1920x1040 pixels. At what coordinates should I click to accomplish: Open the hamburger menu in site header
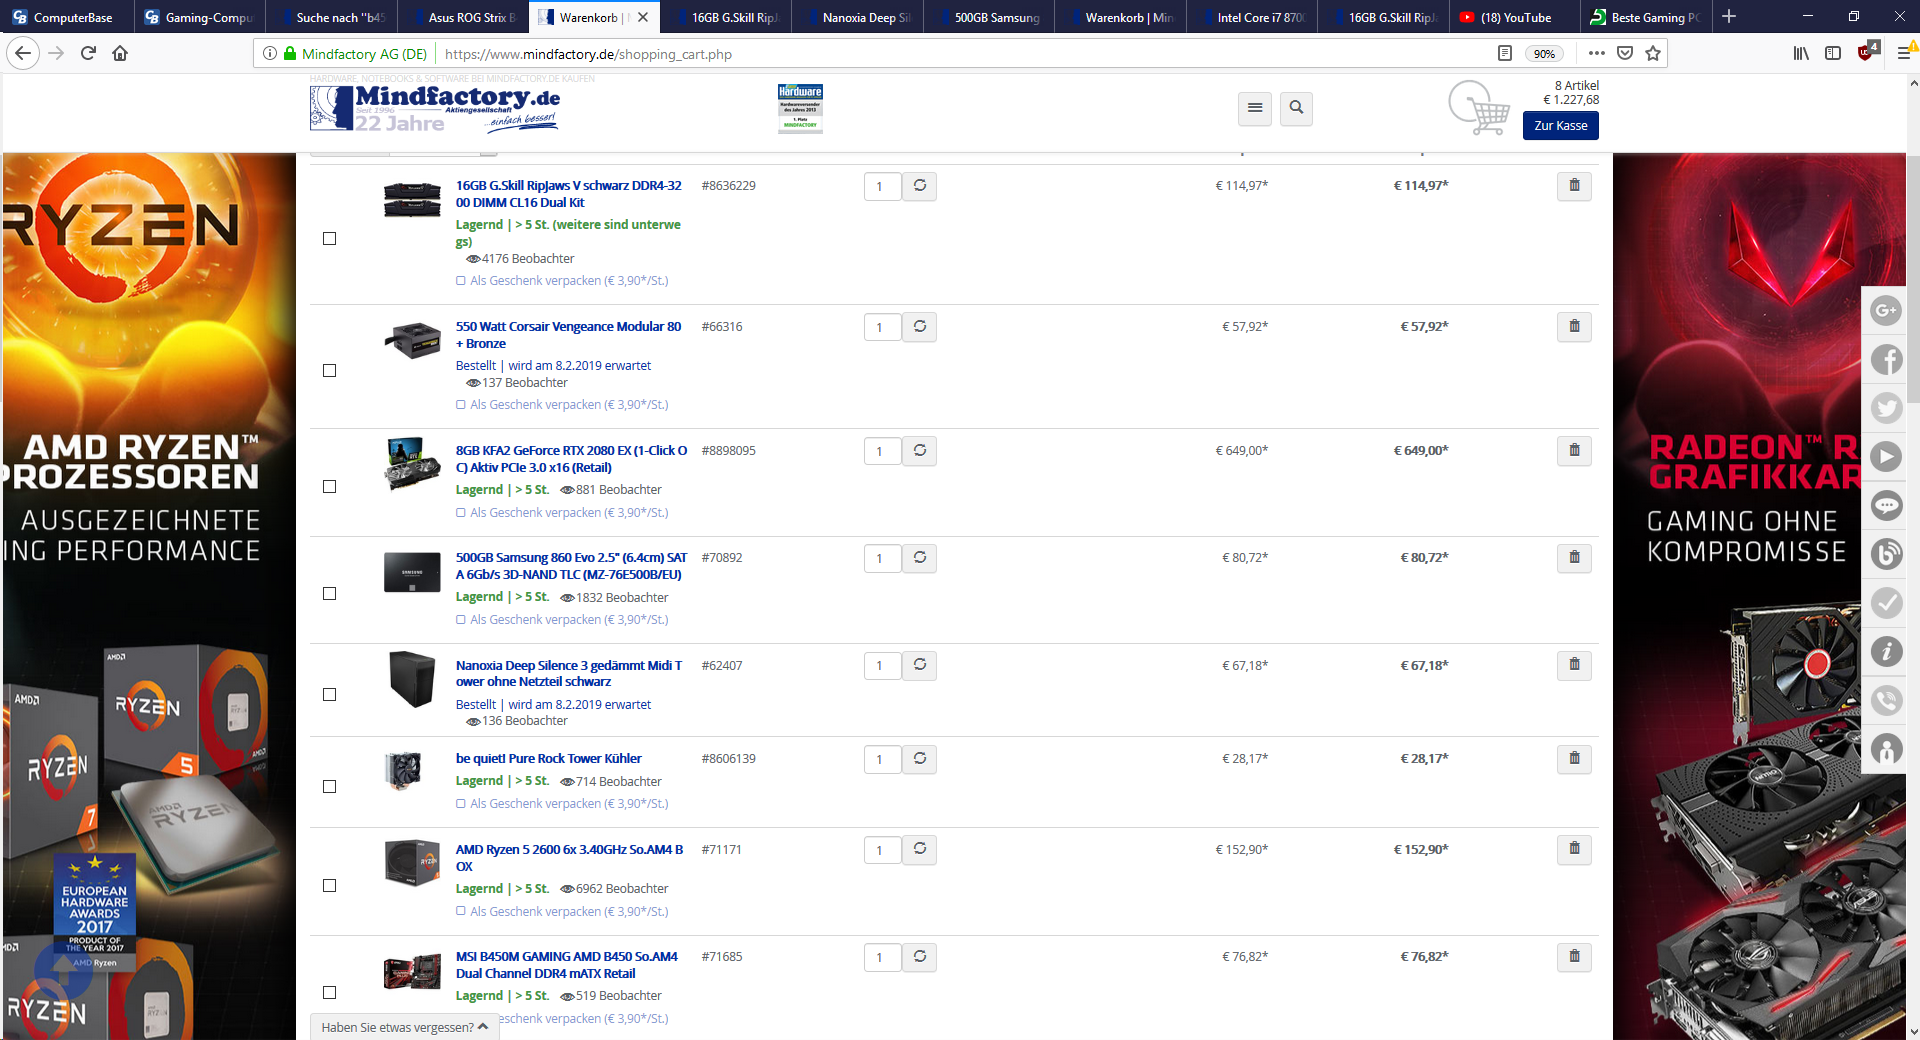pyautogui.click(x=1255, y=108)
